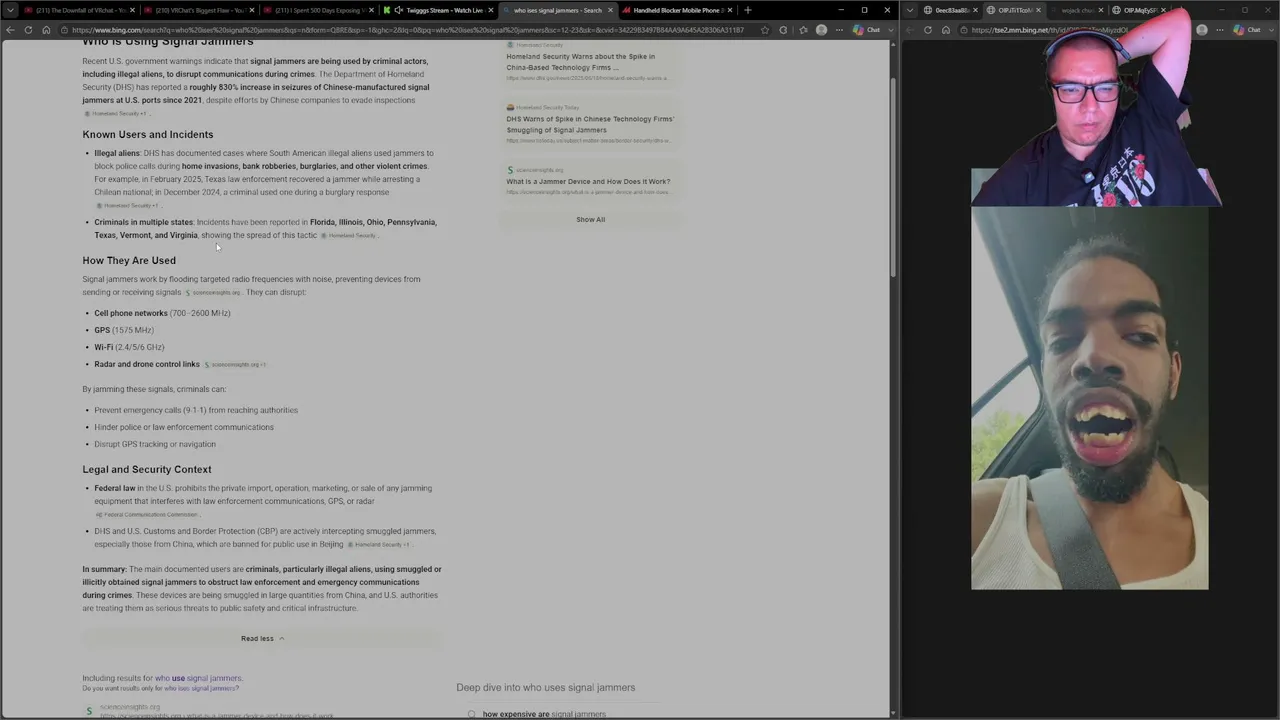This screenshot has width=1280, height=720.
Task: Close the 'VRChat's Biggest Flaw' tab
Action: click(x=251, y=10)
